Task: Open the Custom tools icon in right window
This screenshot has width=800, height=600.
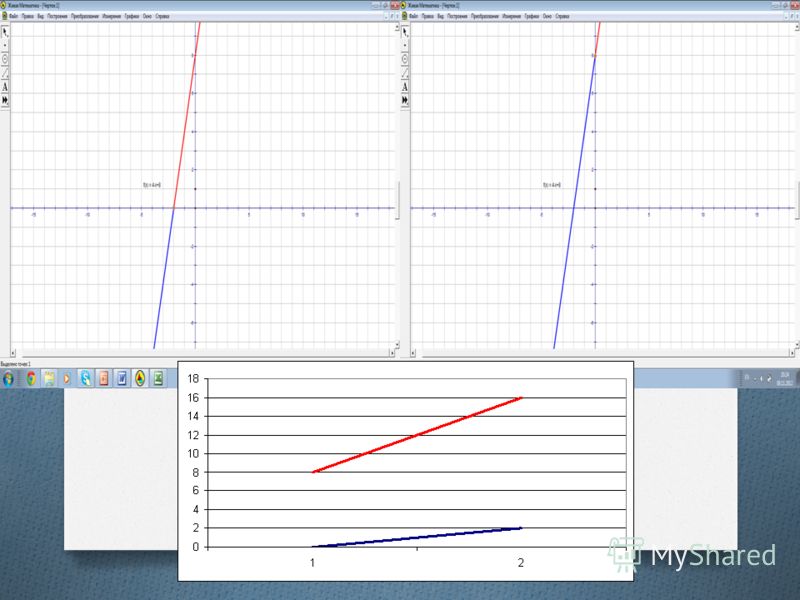Action: [x=405, y=101]
